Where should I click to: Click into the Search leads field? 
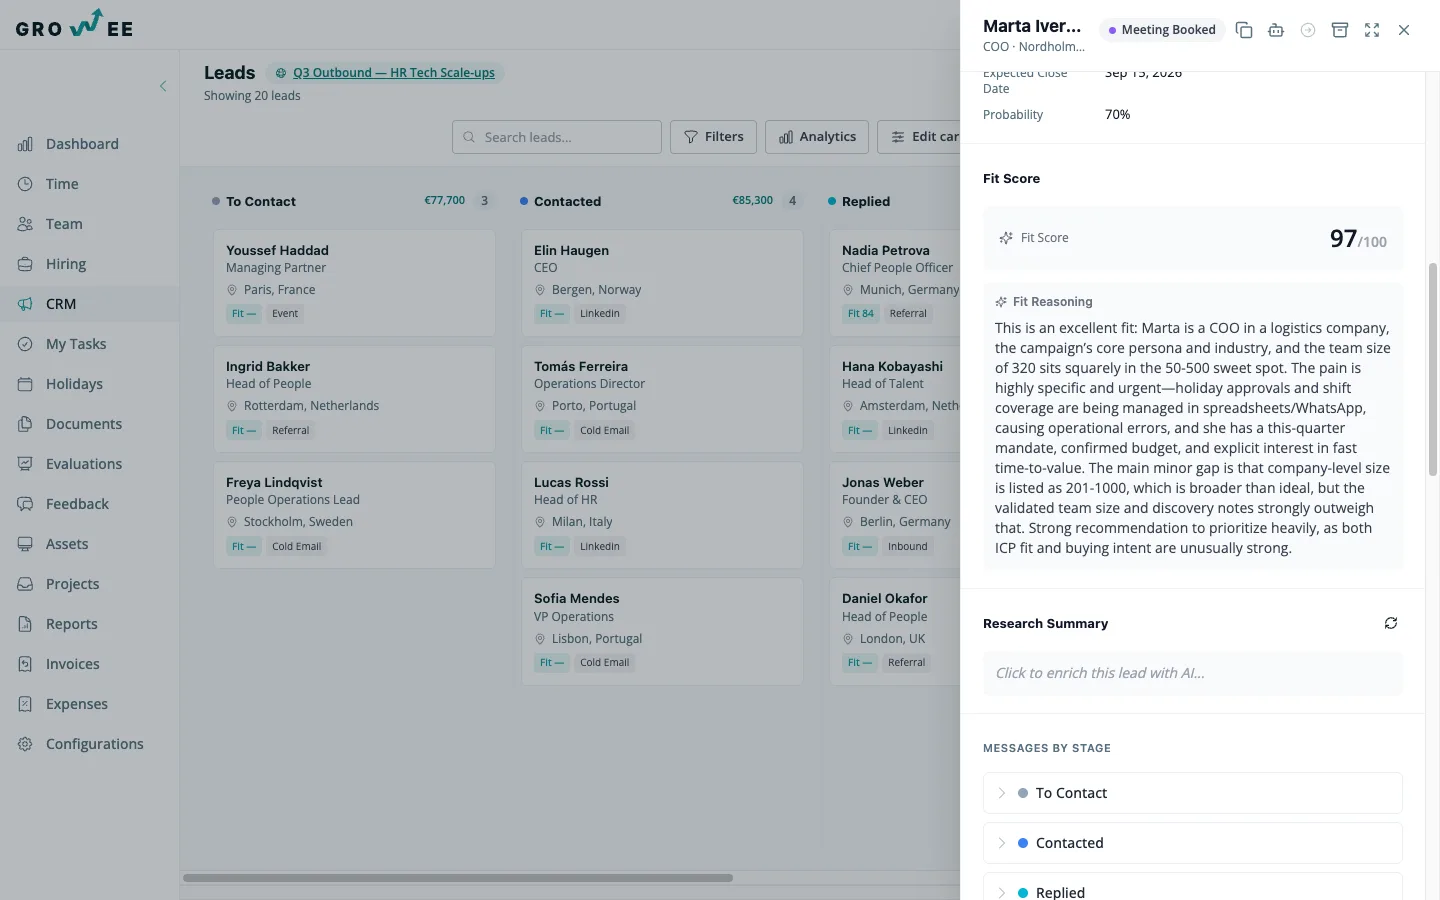(x=557, y=137)
